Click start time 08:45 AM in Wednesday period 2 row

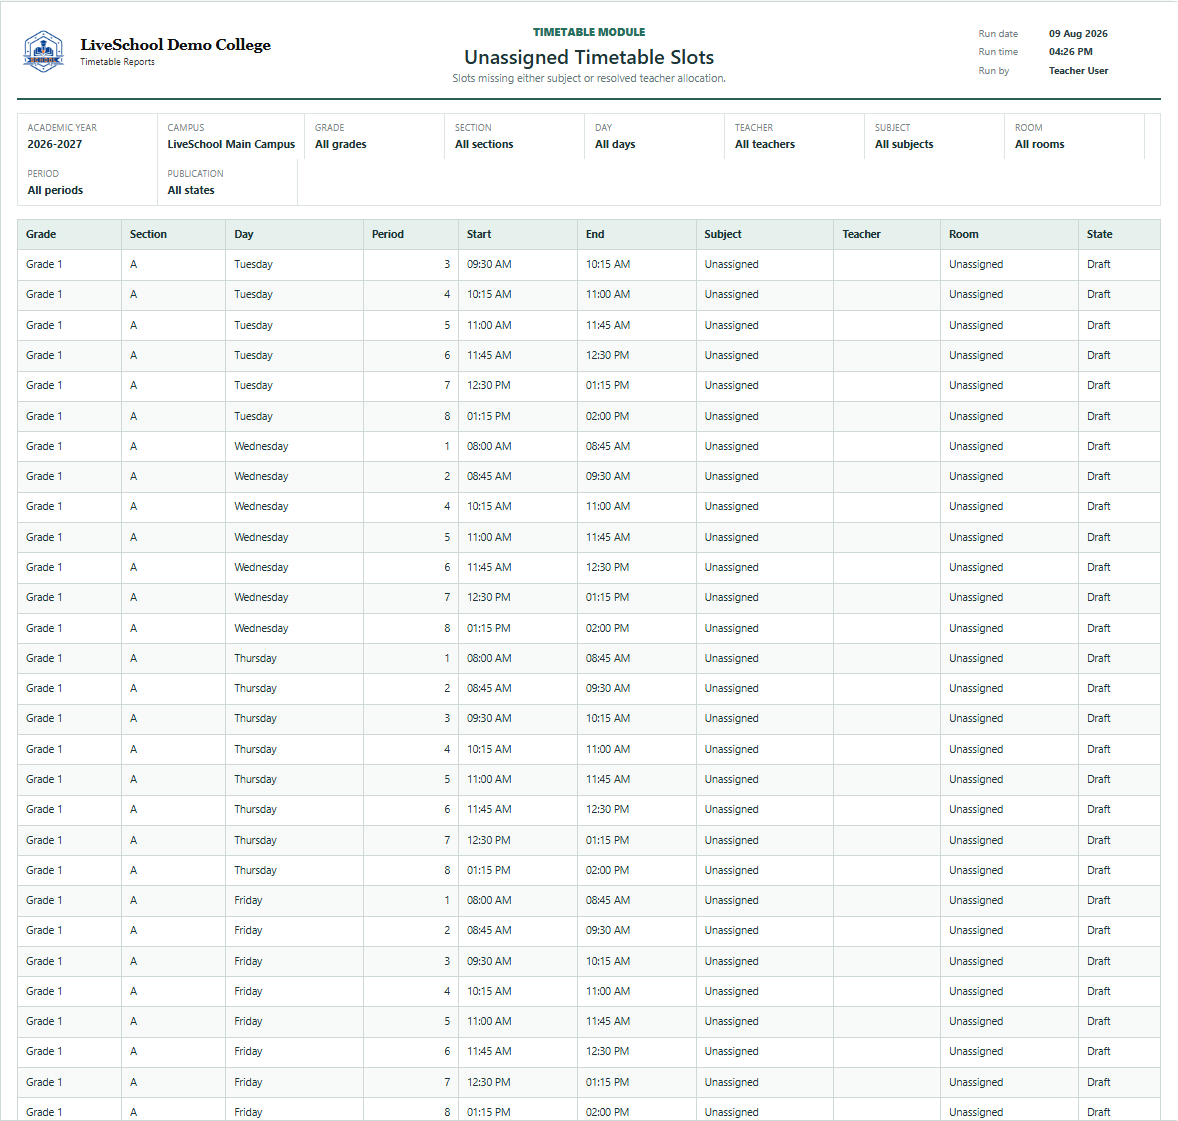coord(489,476)
